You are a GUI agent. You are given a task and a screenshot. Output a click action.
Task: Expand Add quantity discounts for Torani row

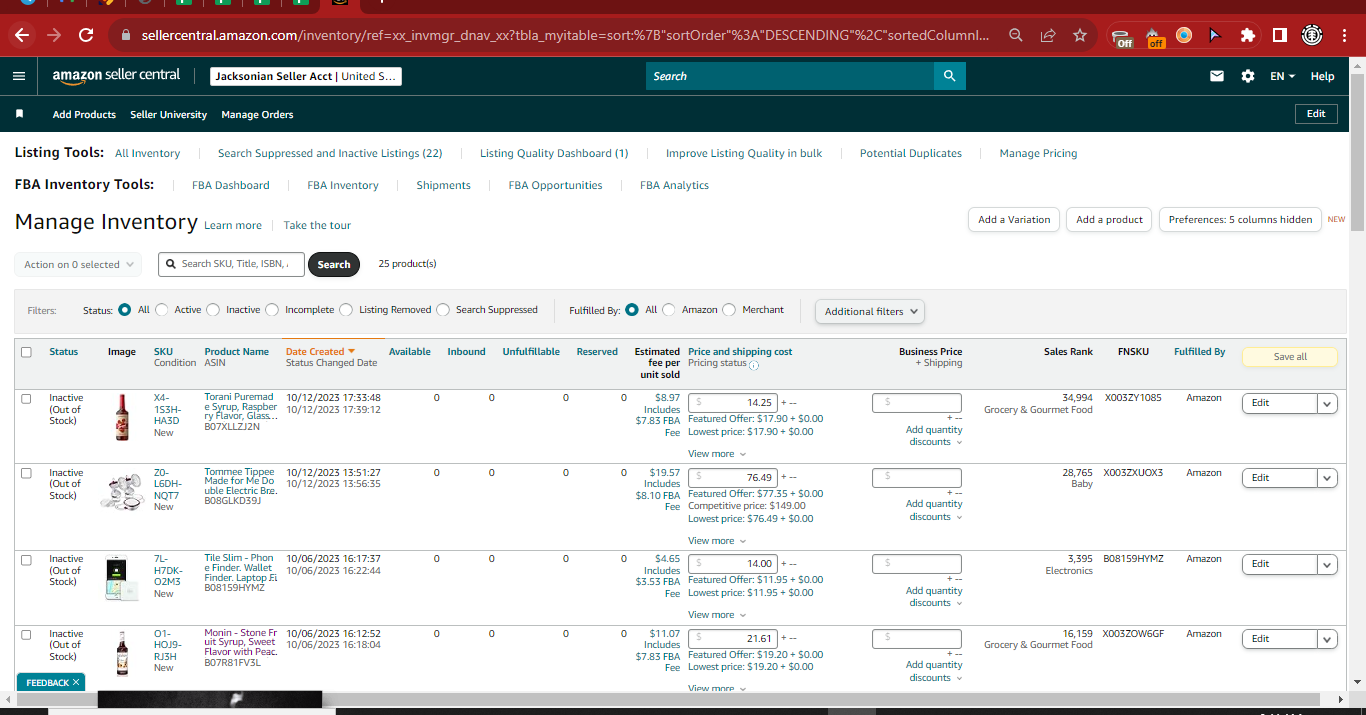(x=935, y=436)
